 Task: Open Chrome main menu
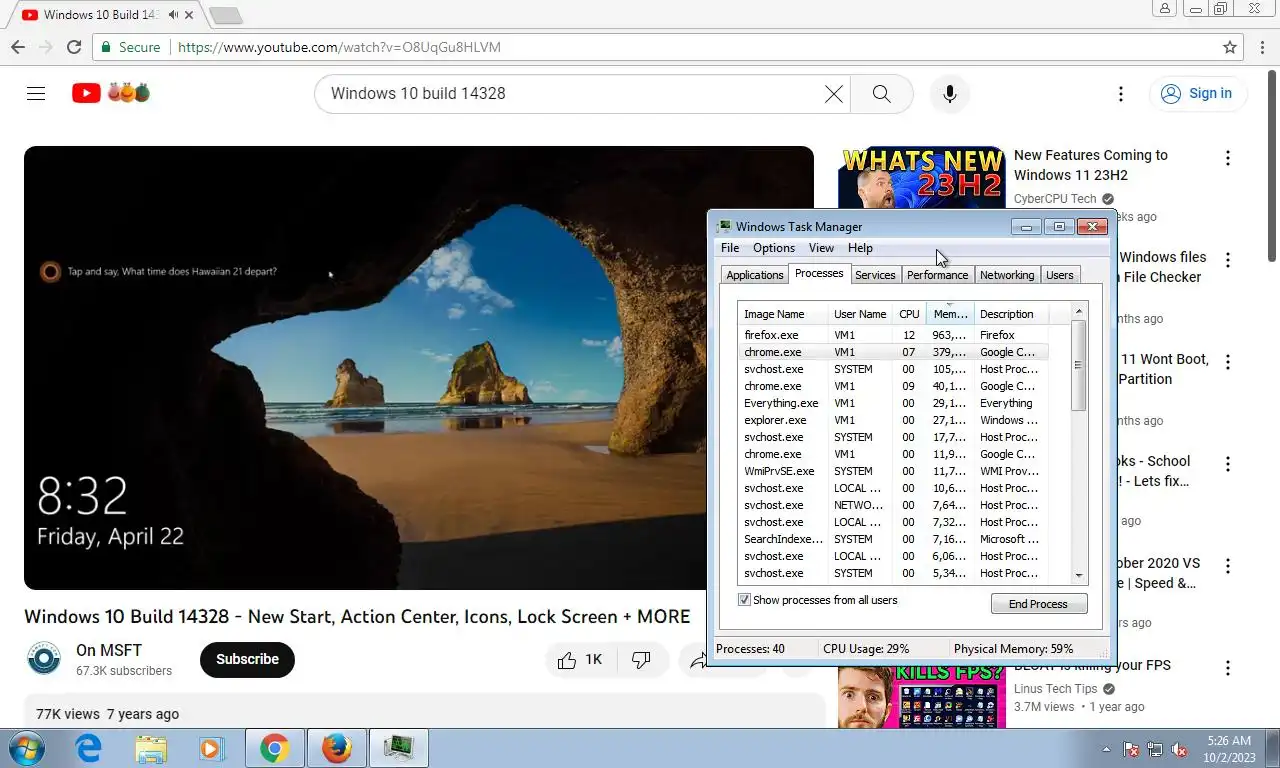[1261, 47]
